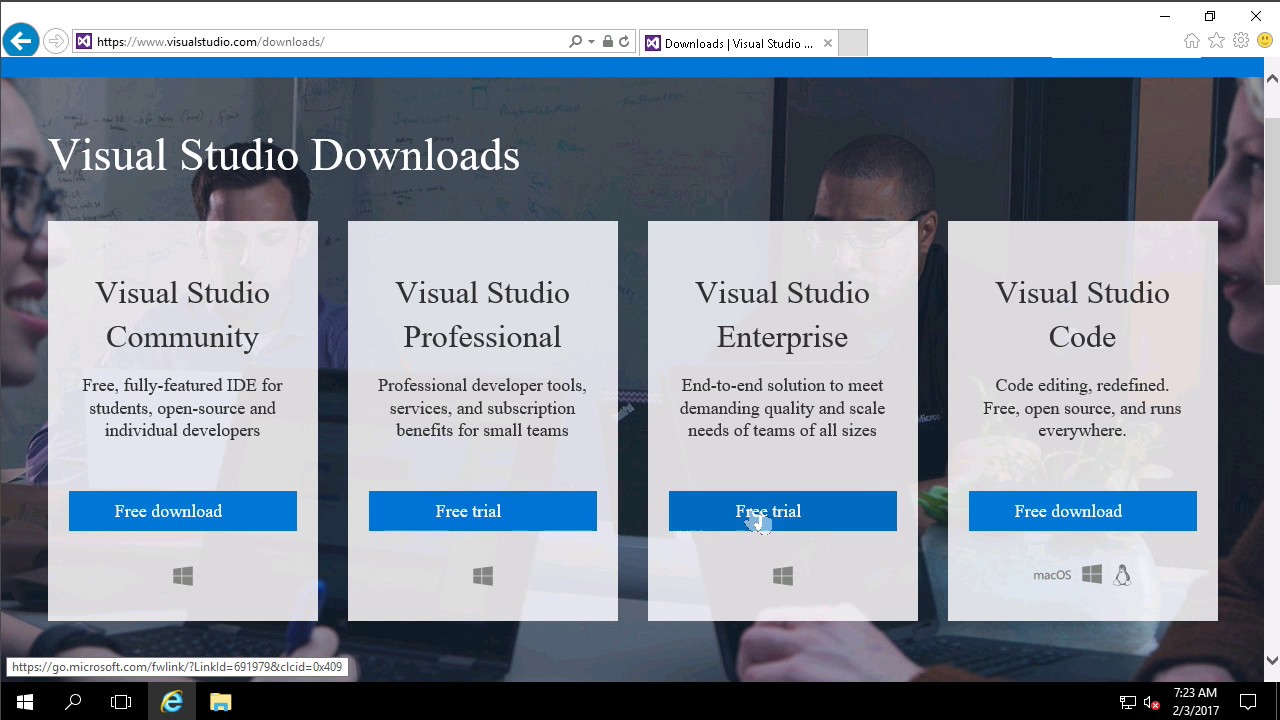This screenshot has height=720, width=1280.
Task: Click the Visual Studio Community heading
Action: [x=182, y=314]
